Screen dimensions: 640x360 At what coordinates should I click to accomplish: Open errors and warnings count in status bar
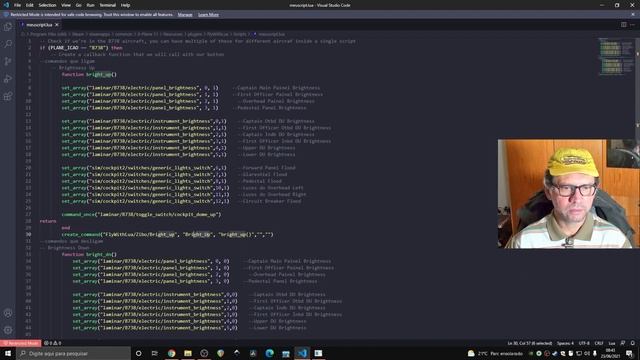(x=52, y=343)
